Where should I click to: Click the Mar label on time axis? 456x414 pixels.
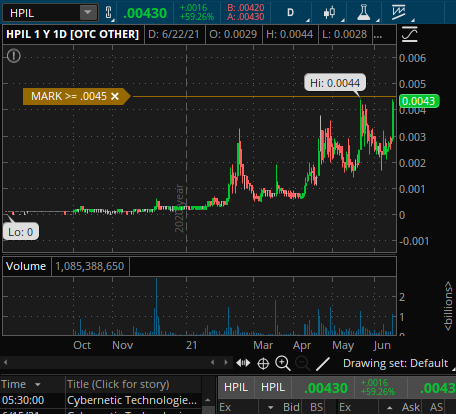coord(263,345)
